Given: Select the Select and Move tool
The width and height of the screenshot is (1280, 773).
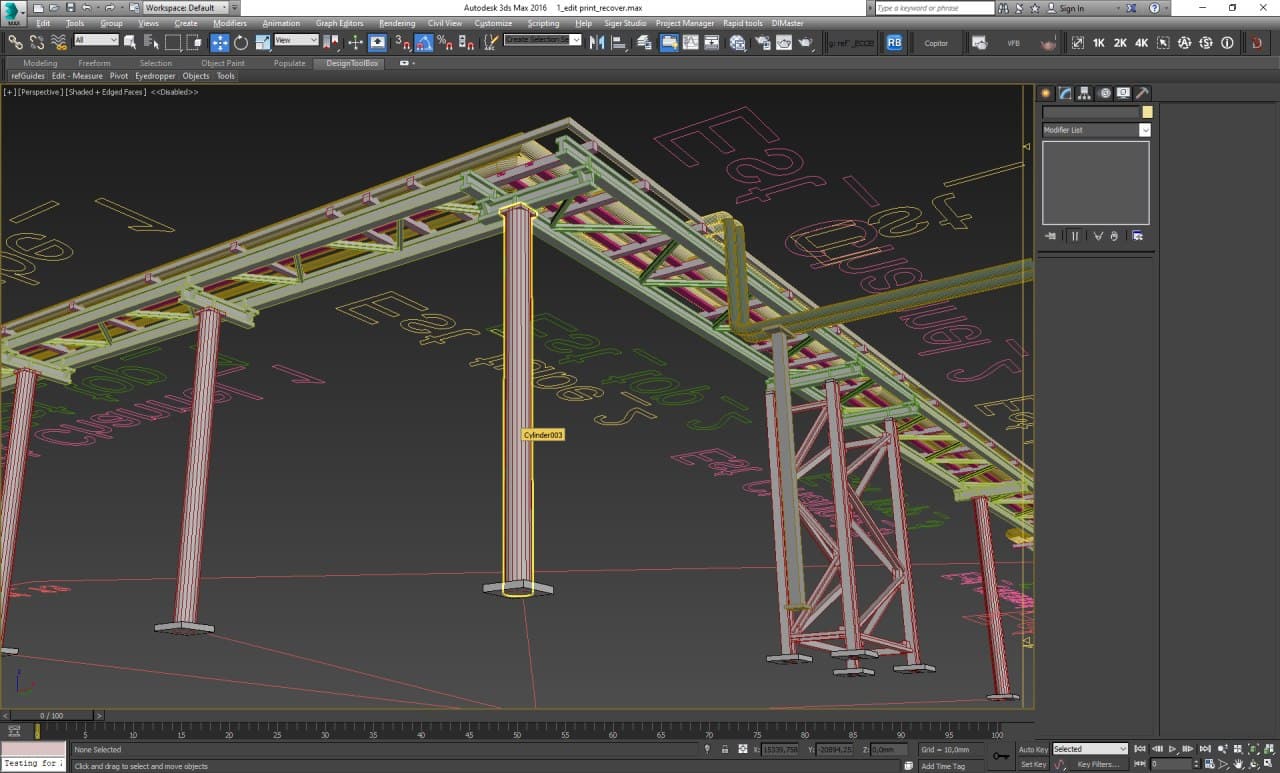Looking at the screenshot, I should click(219, 42).
